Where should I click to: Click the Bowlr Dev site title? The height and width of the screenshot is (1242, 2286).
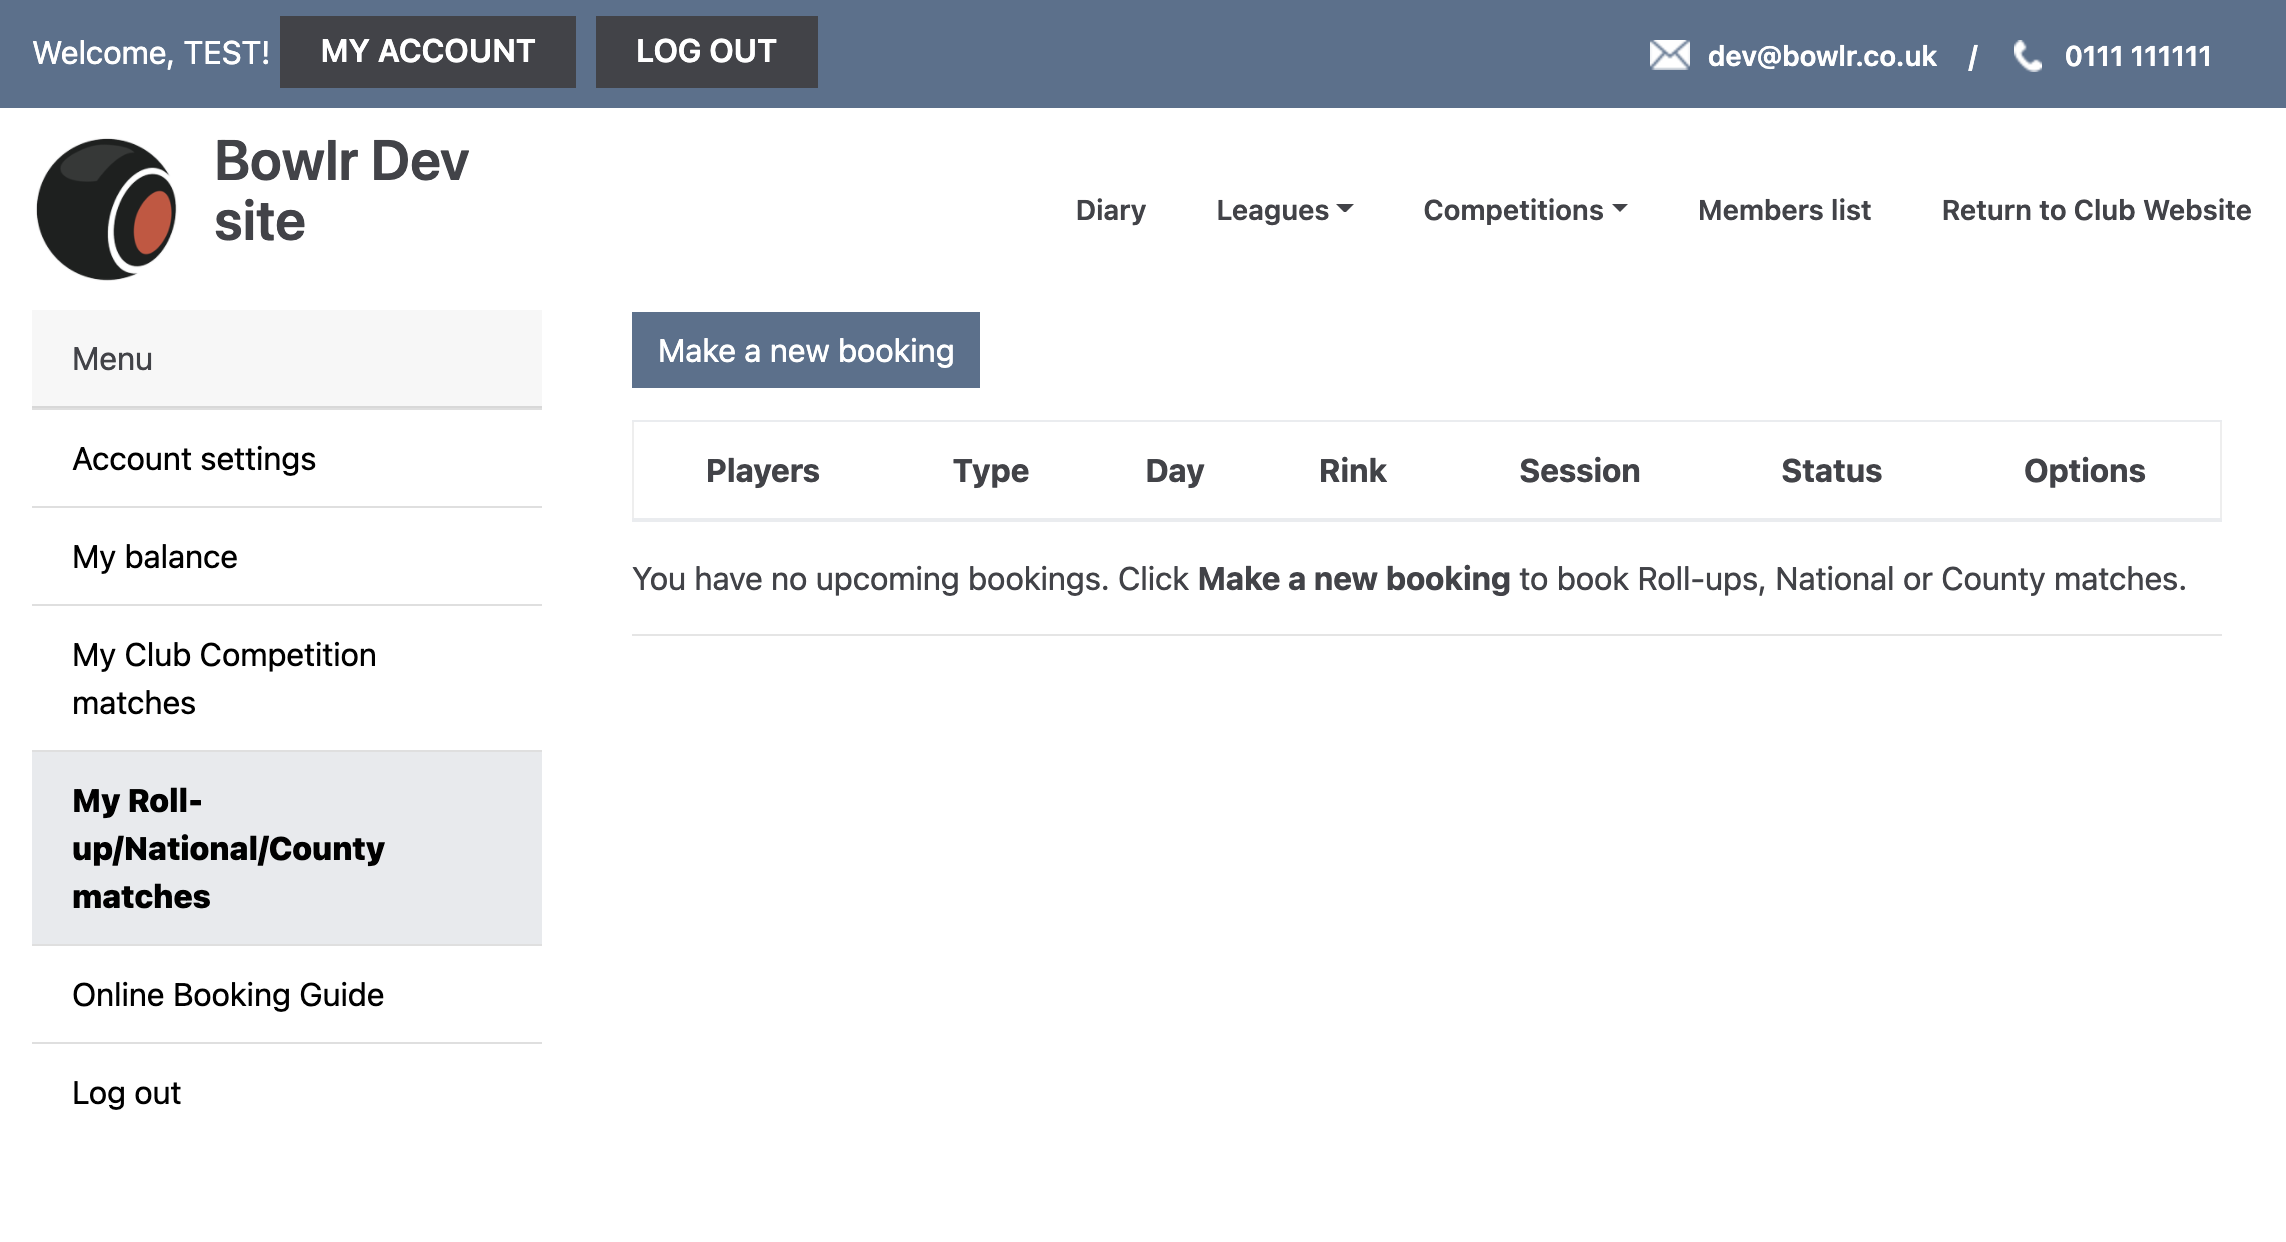[x=341, y=190]
